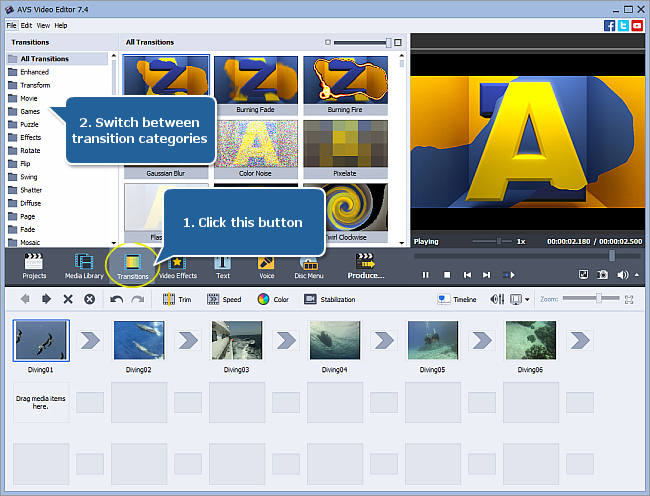Select the Color Noise transition
The width and height of the screenshot is (650, 496).
click(256, 149)
